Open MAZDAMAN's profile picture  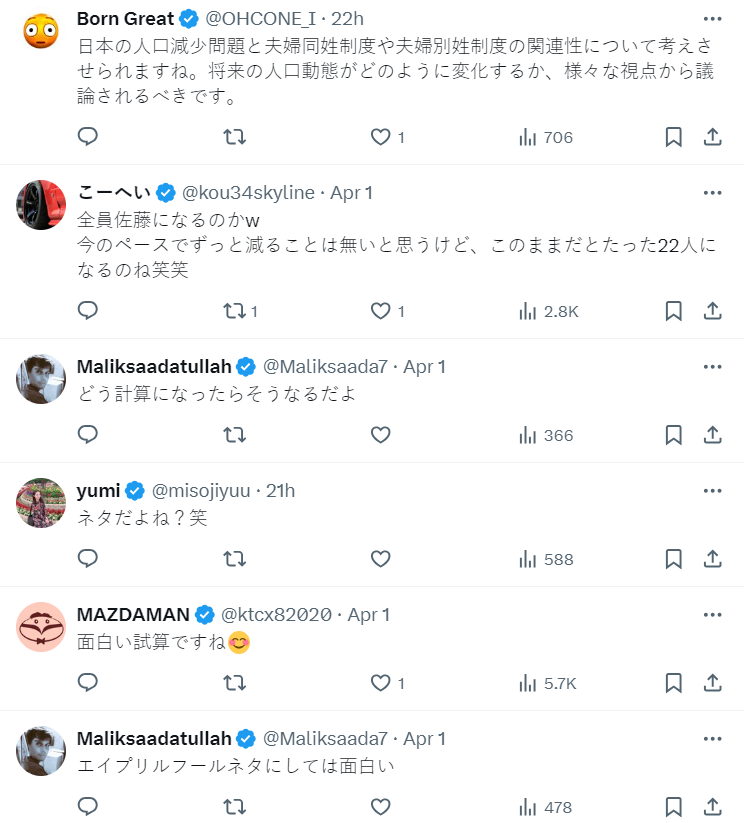click(x=41, y=627)
